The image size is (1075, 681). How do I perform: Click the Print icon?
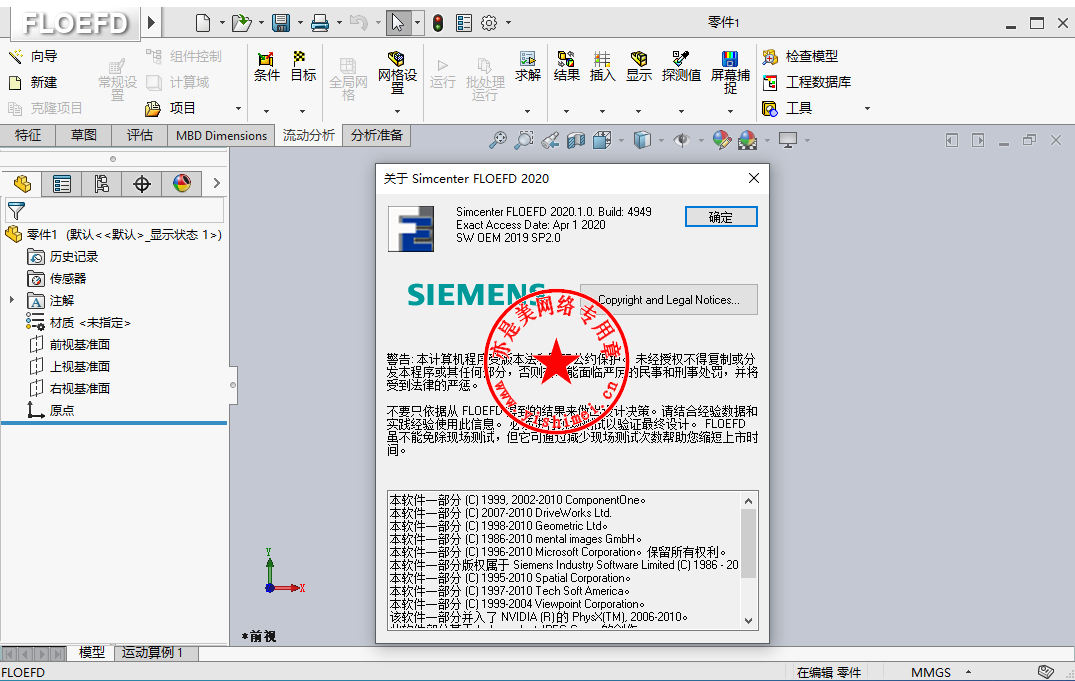click(319, 23)
